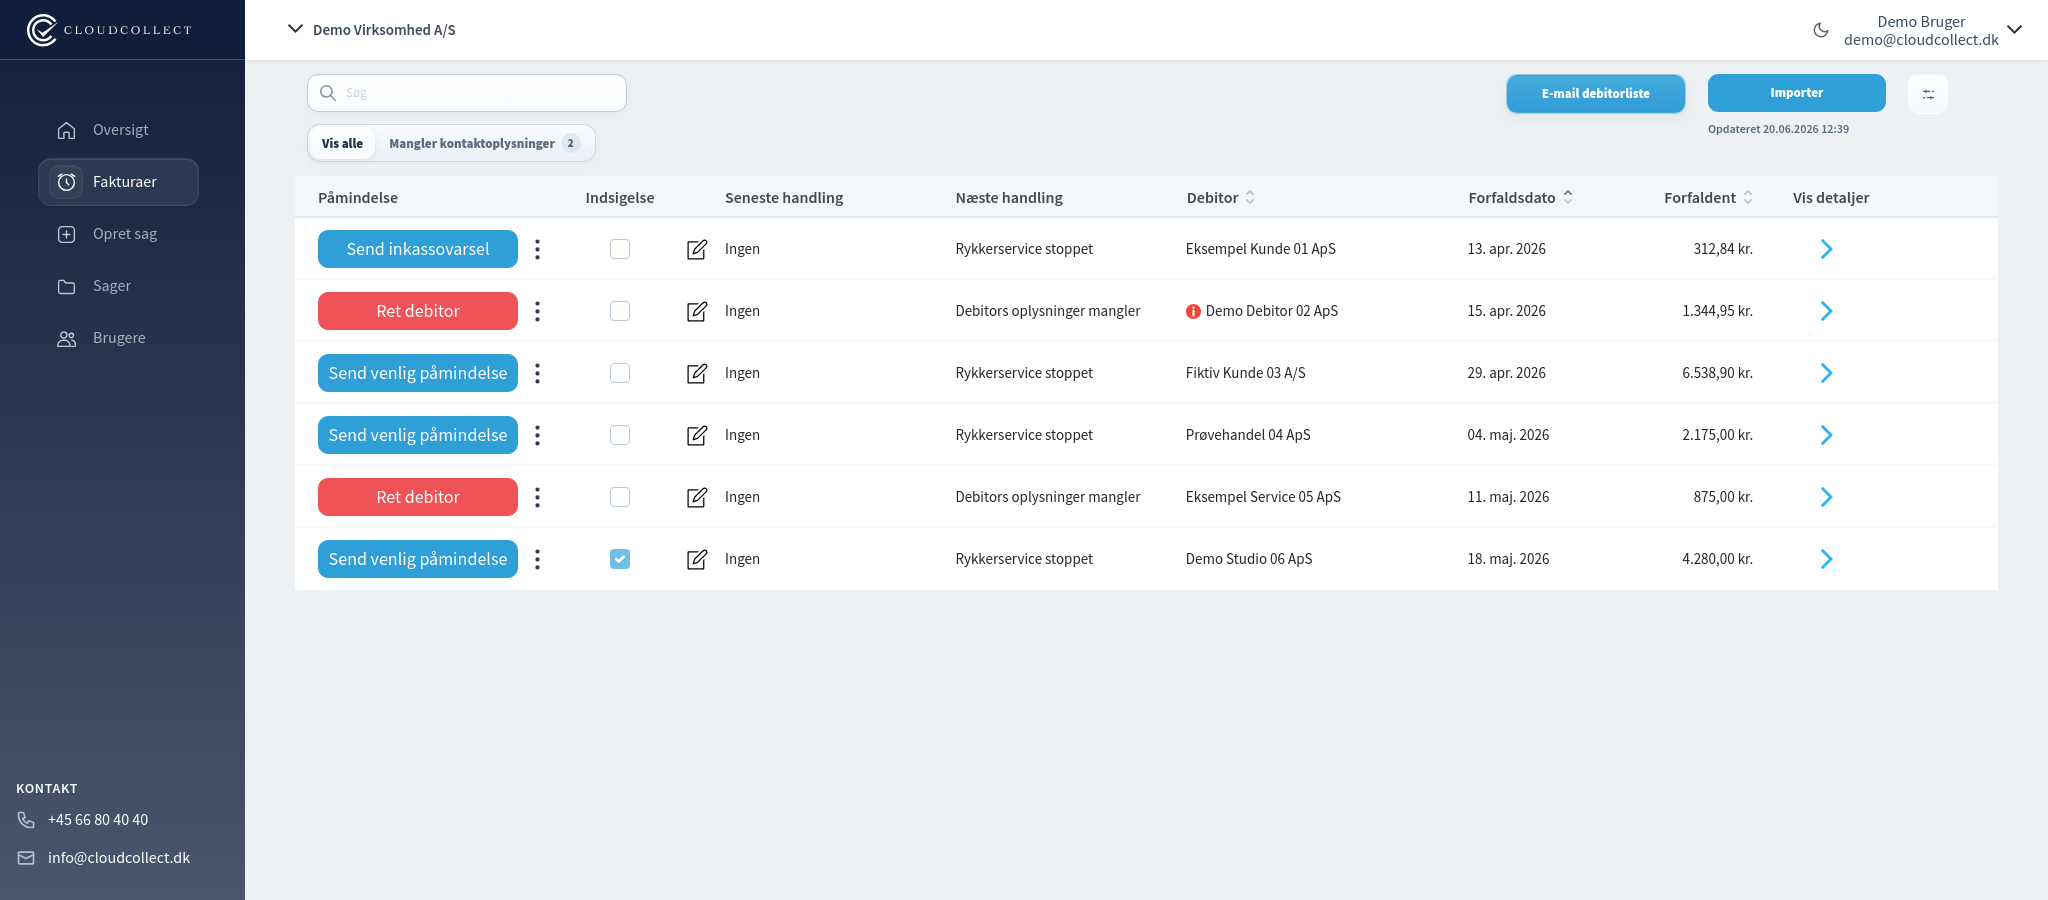Check Indsigelse for Eksempel Kunde 01 ApS
The width and height of the screenshot is (2048, 900).
pos(620,249)
